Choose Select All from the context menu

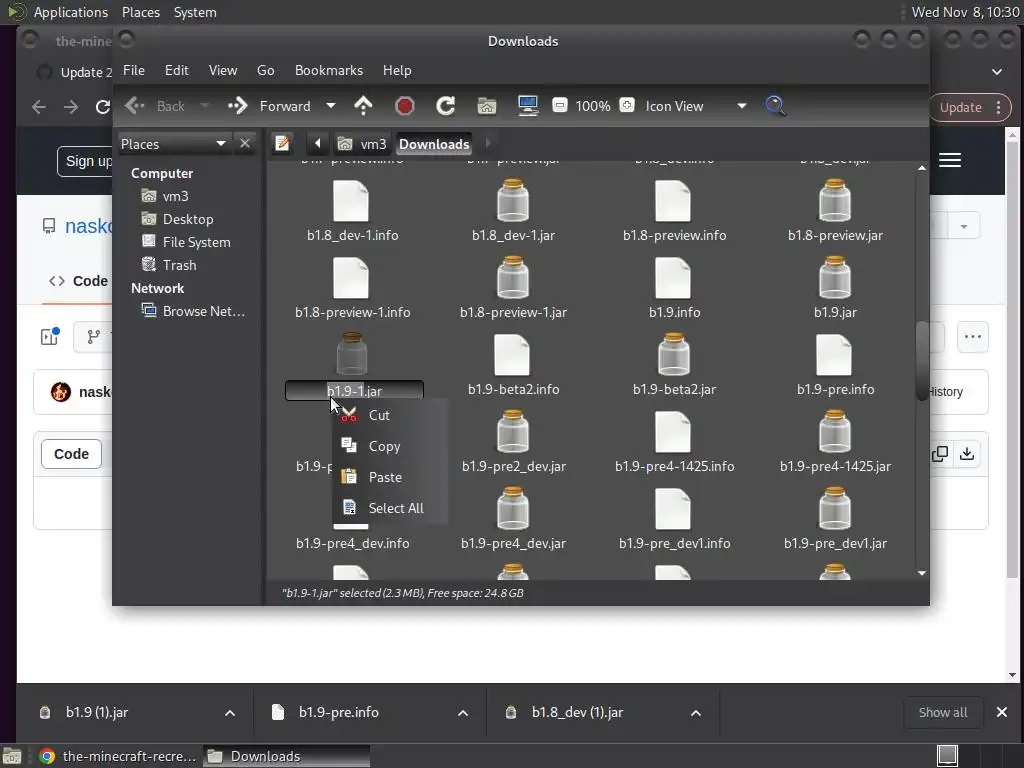pos(391,507)
